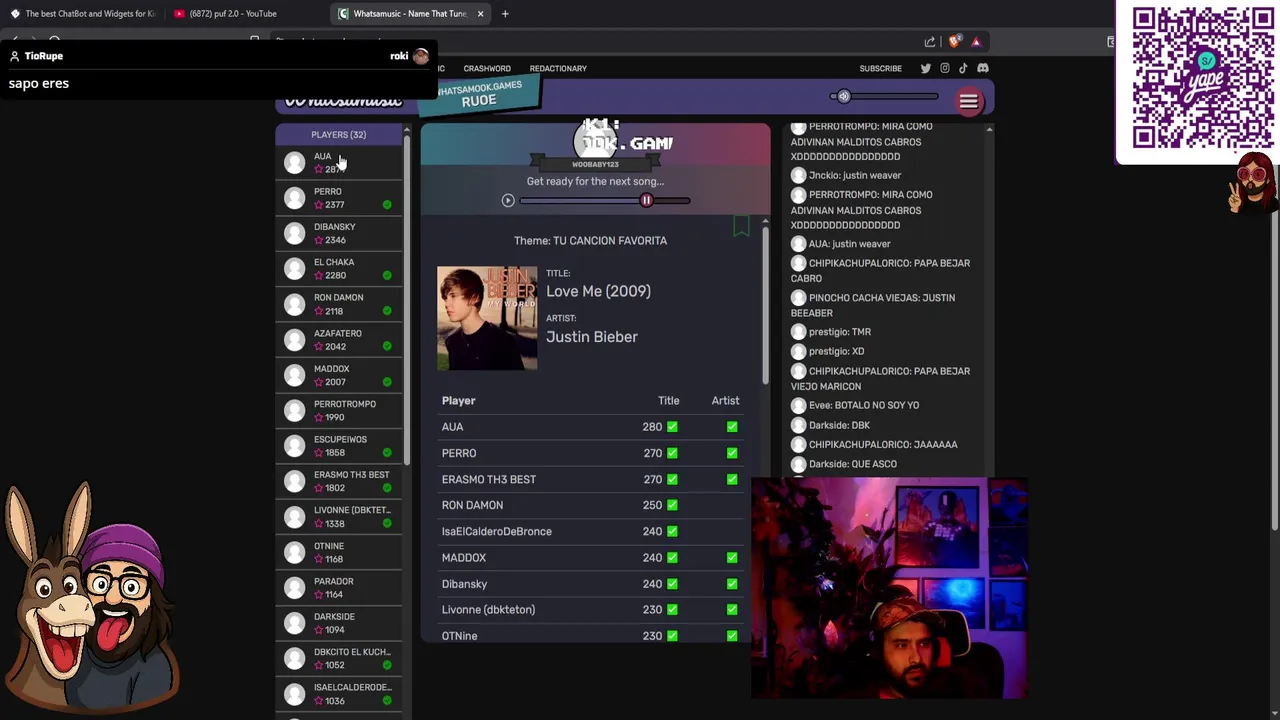Viewport: 1280px width, 720px height.
Task: Click the up arrow of players list scrollbar
Action: pos(407,131)
